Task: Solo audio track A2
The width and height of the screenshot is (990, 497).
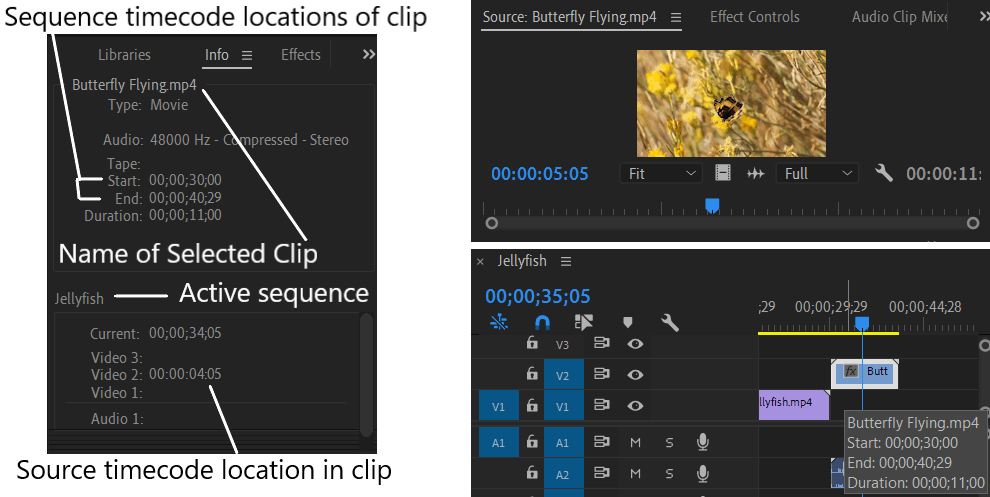Action: pos(669,473)
